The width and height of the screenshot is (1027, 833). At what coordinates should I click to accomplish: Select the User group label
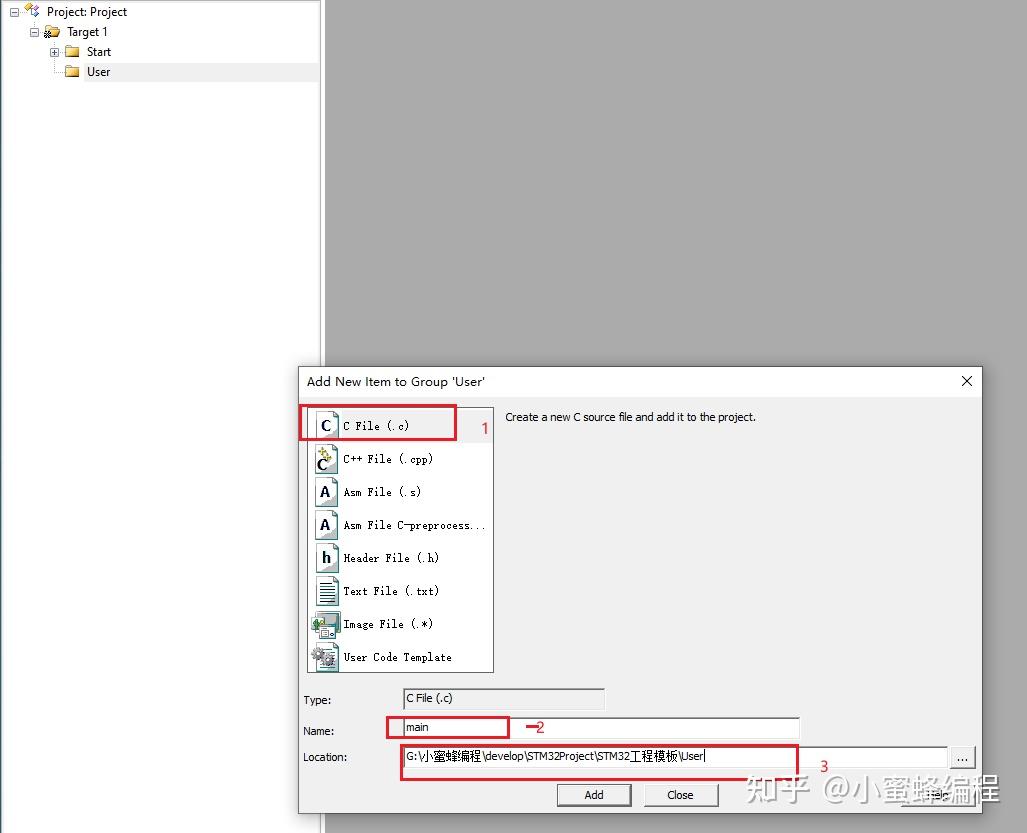[x=98, y=72]
